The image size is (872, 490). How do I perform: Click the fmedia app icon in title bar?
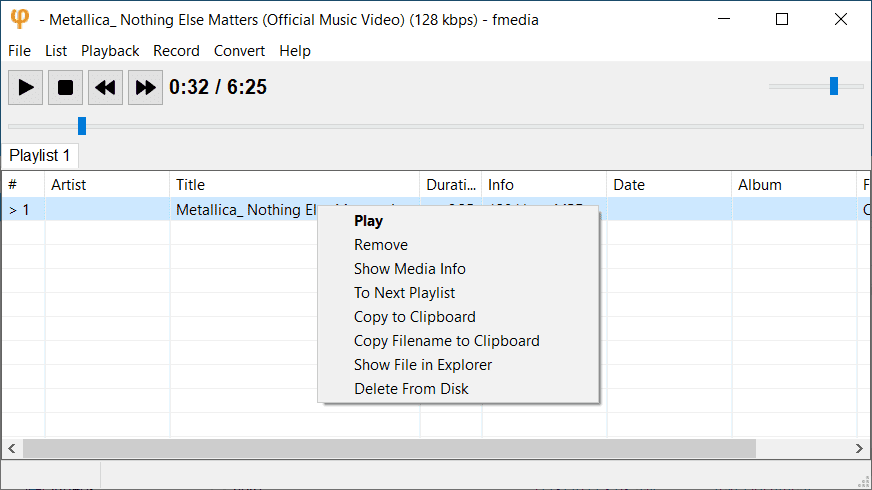click(x=19, y=19)
